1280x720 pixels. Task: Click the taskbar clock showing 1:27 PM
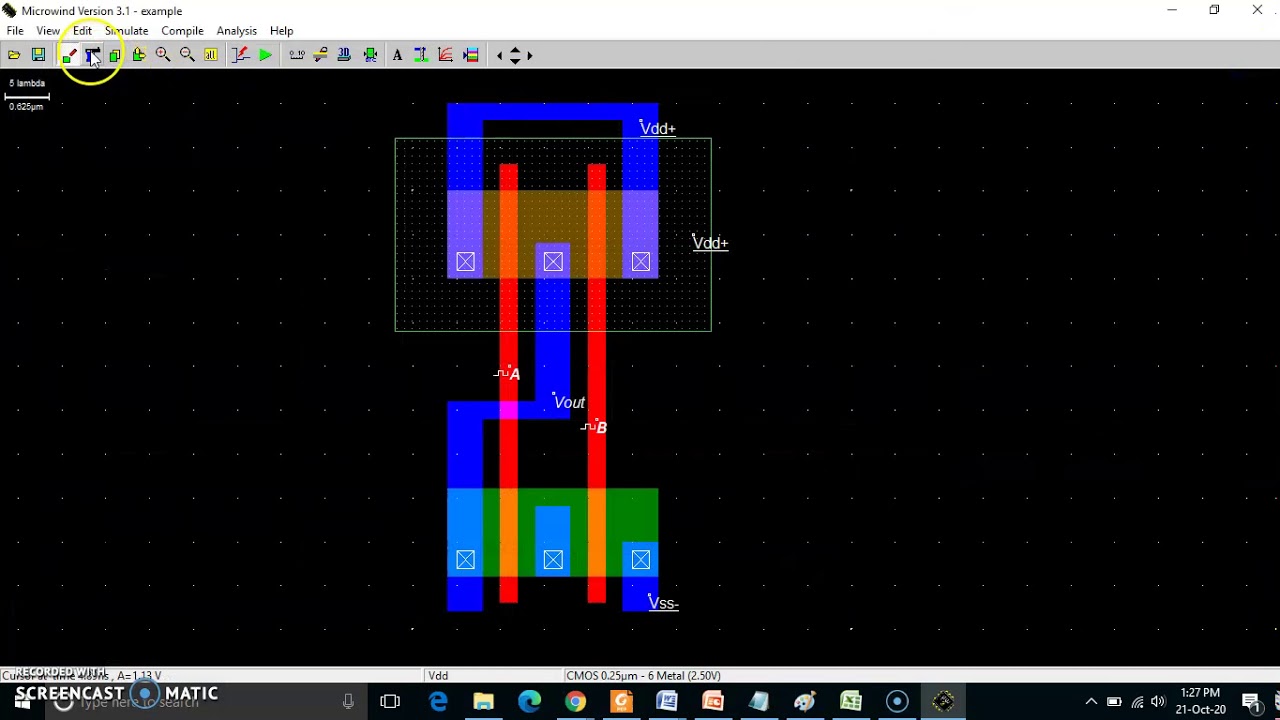tap(1200, 701)
